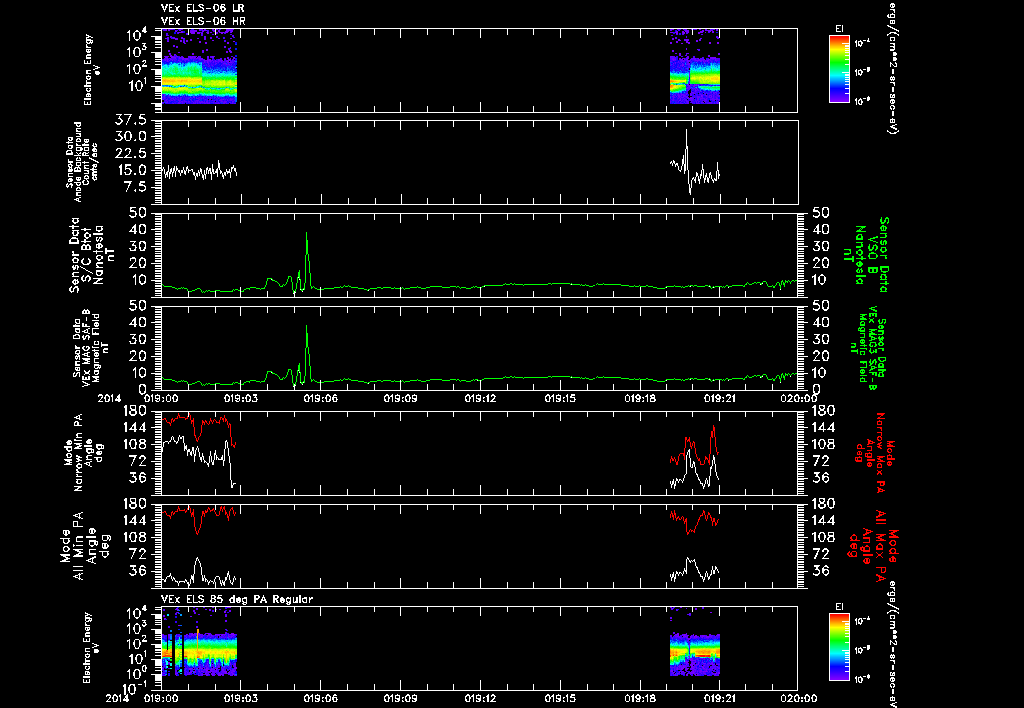The width and height of the screenshot is (1024, 708).
Task: Click the '019:06' time label on the bottom axis
Action: tap(321, 698)
